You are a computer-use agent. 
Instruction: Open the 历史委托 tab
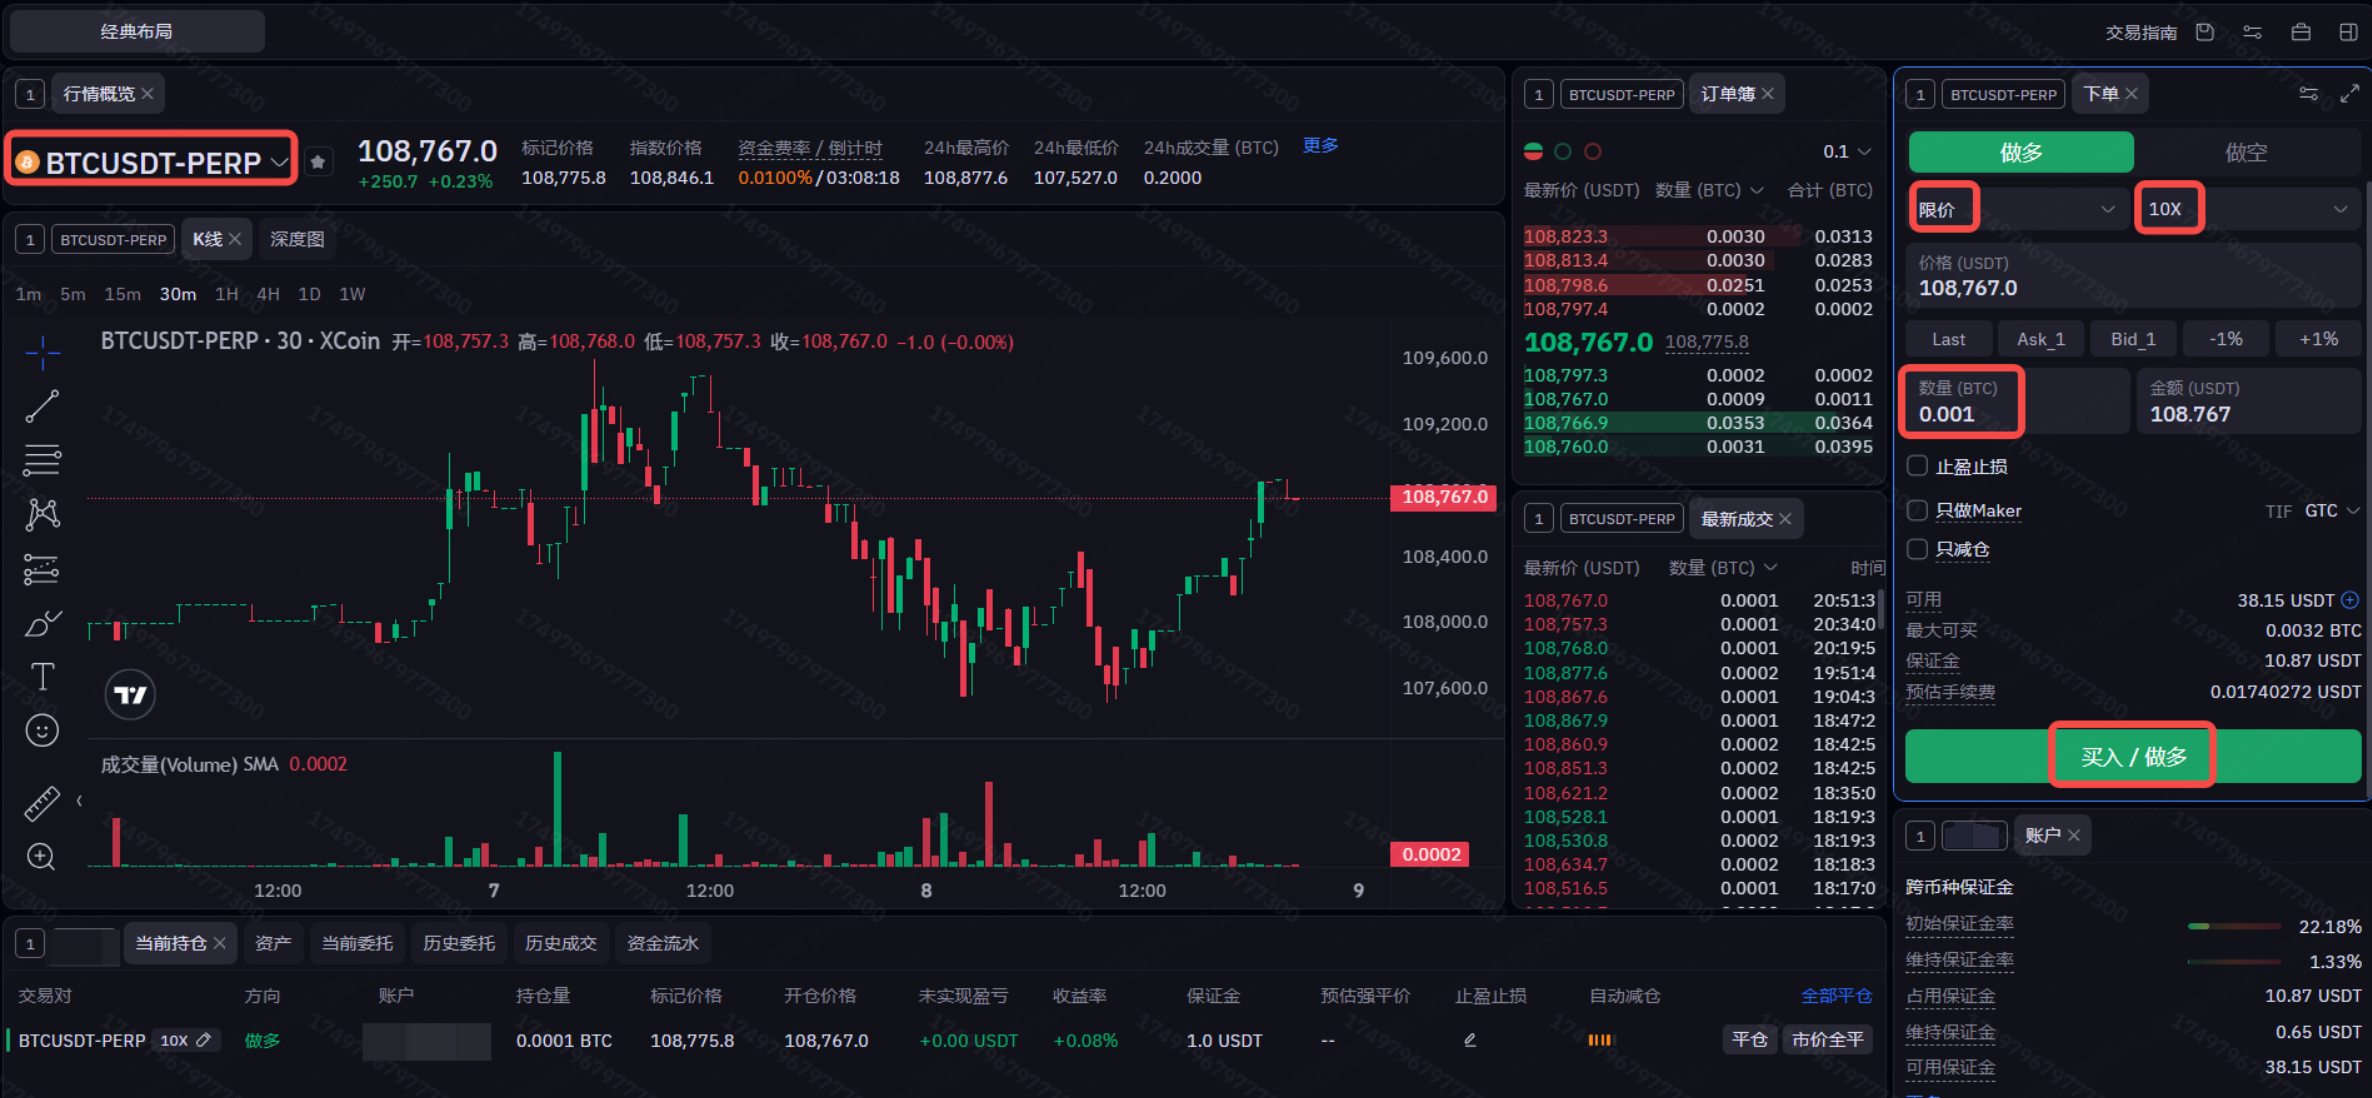(459, 943)
